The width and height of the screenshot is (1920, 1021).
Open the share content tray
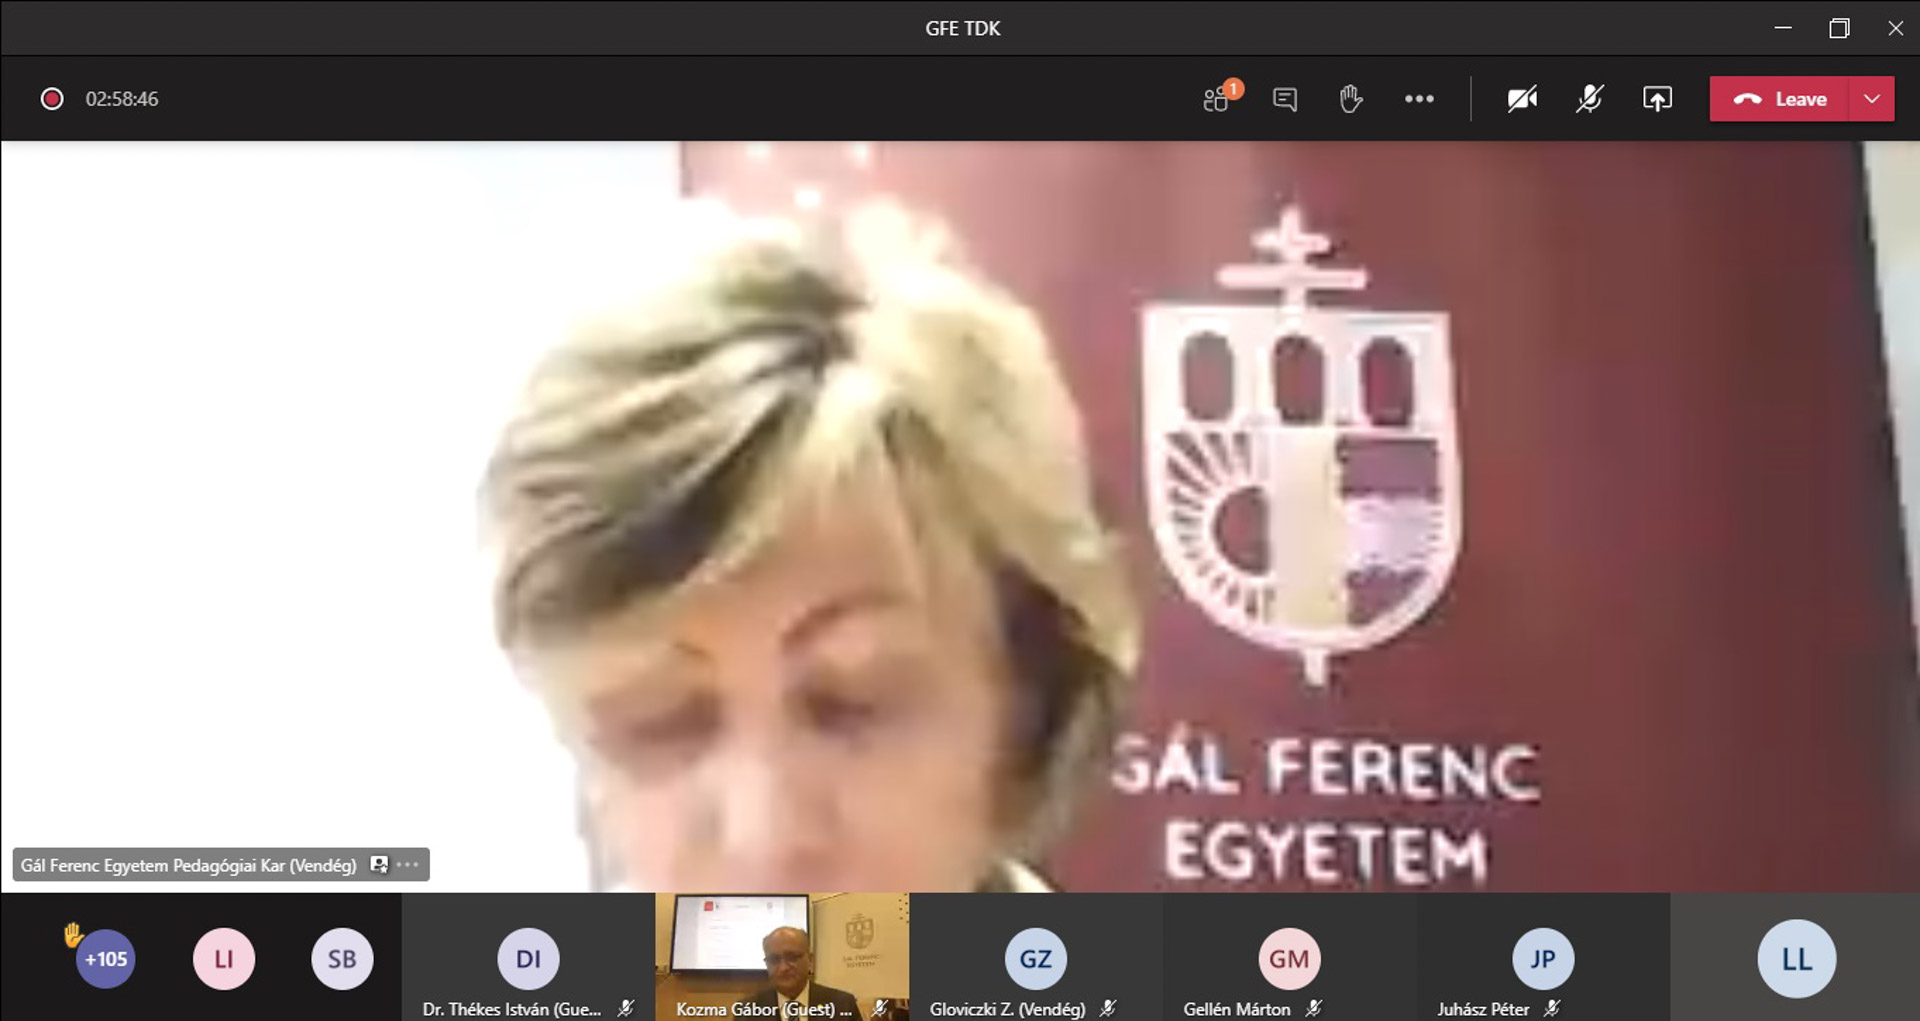(1657, 99)
